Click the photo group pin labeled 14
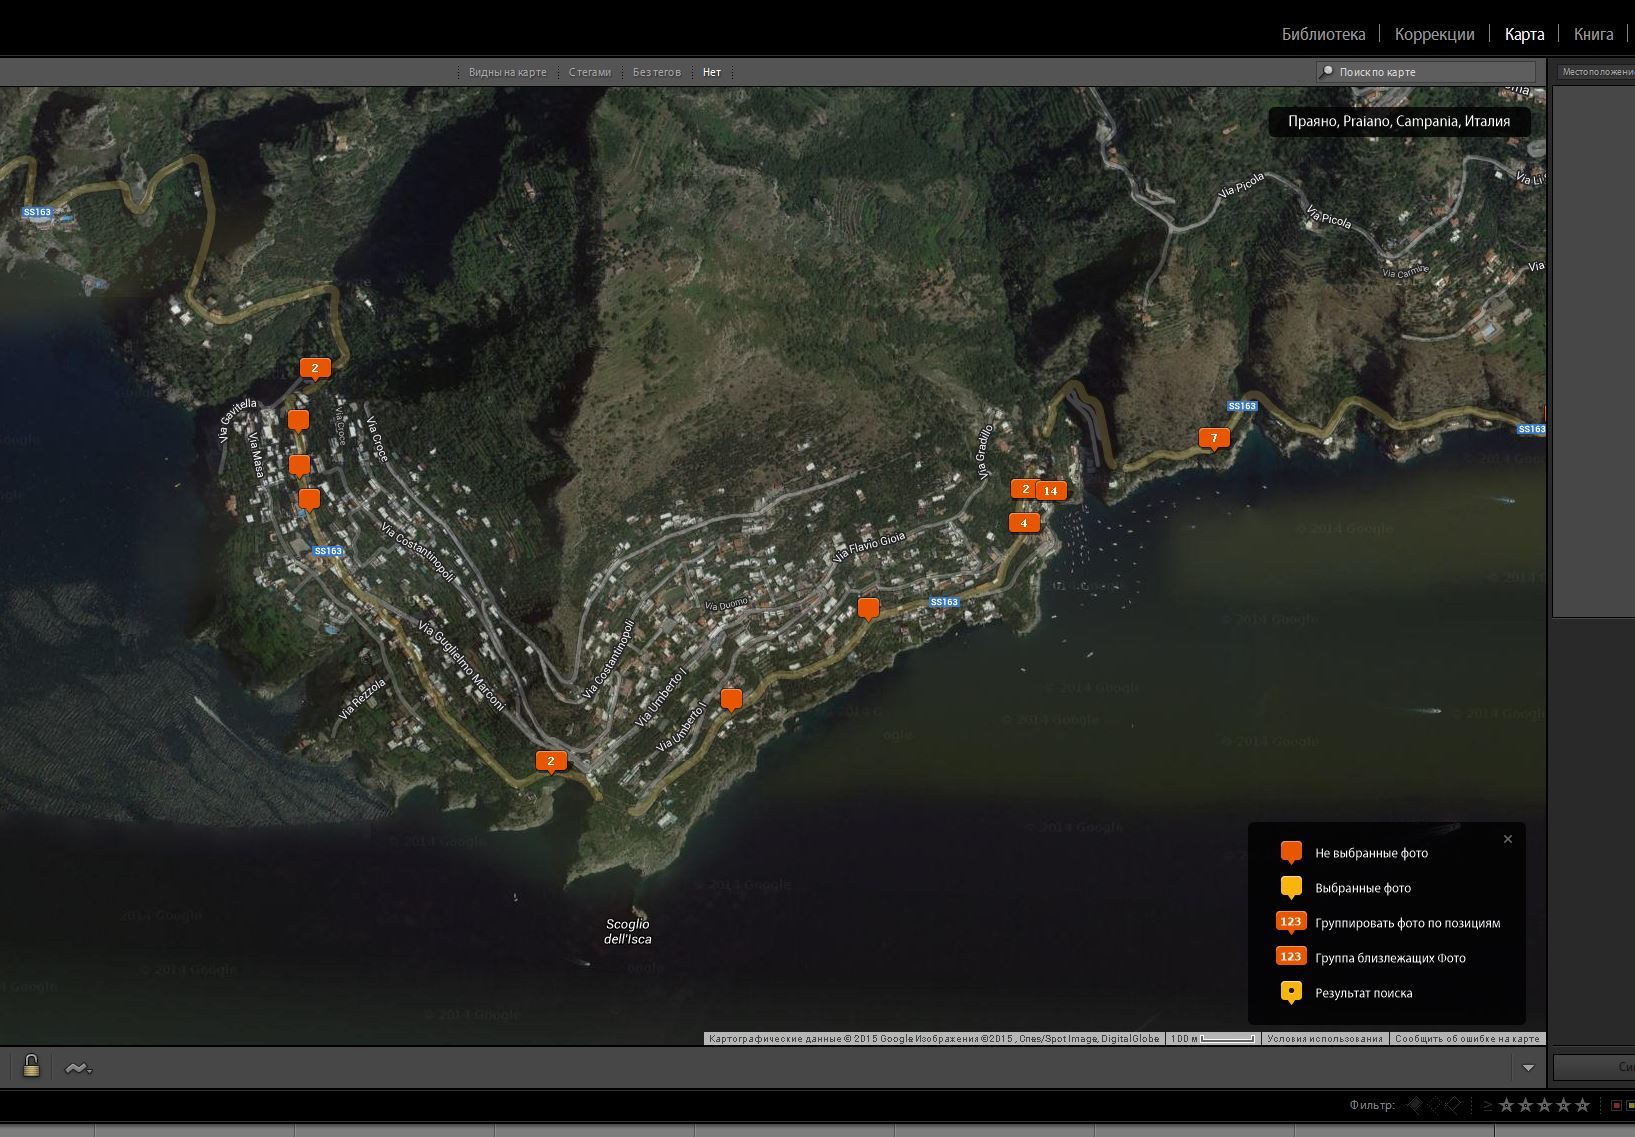The width and height of the screenshot is (1635, 1137). pos(1050,491)
